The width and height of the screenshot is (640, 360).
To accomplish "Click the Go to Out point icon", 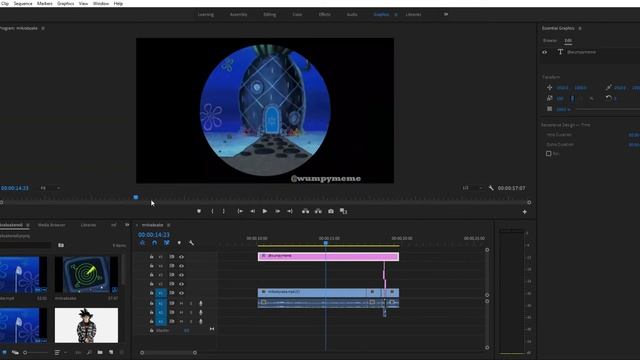I will pyautogui.click(x=290, y=211).
